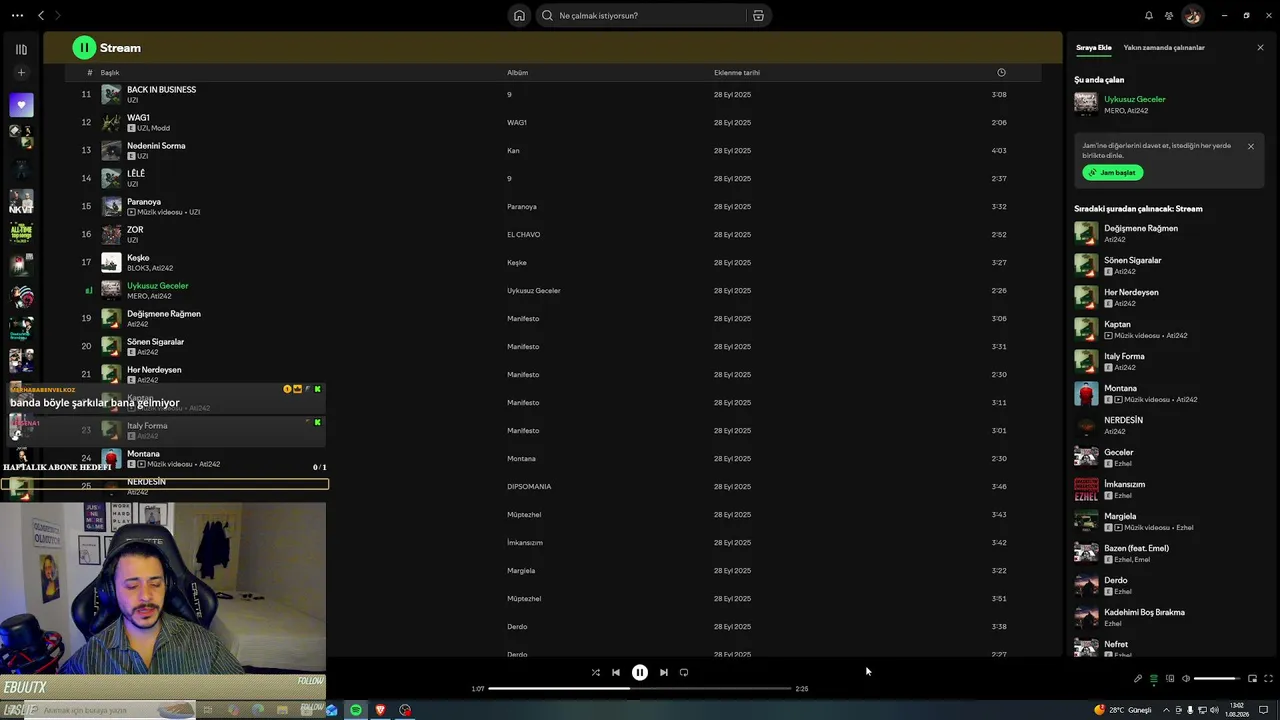
Task: Pause playback in the player bar
Action: point(640,672)
